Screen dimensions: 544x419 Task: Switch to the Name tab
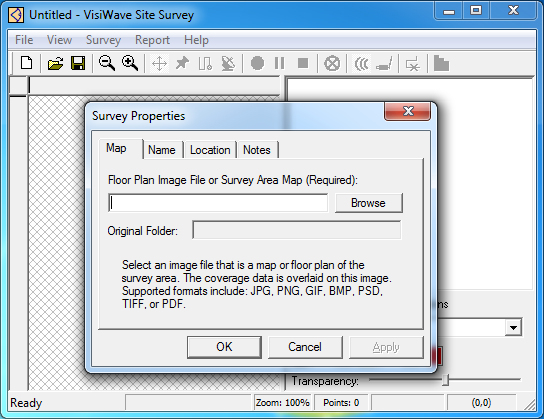click(162, 150)
